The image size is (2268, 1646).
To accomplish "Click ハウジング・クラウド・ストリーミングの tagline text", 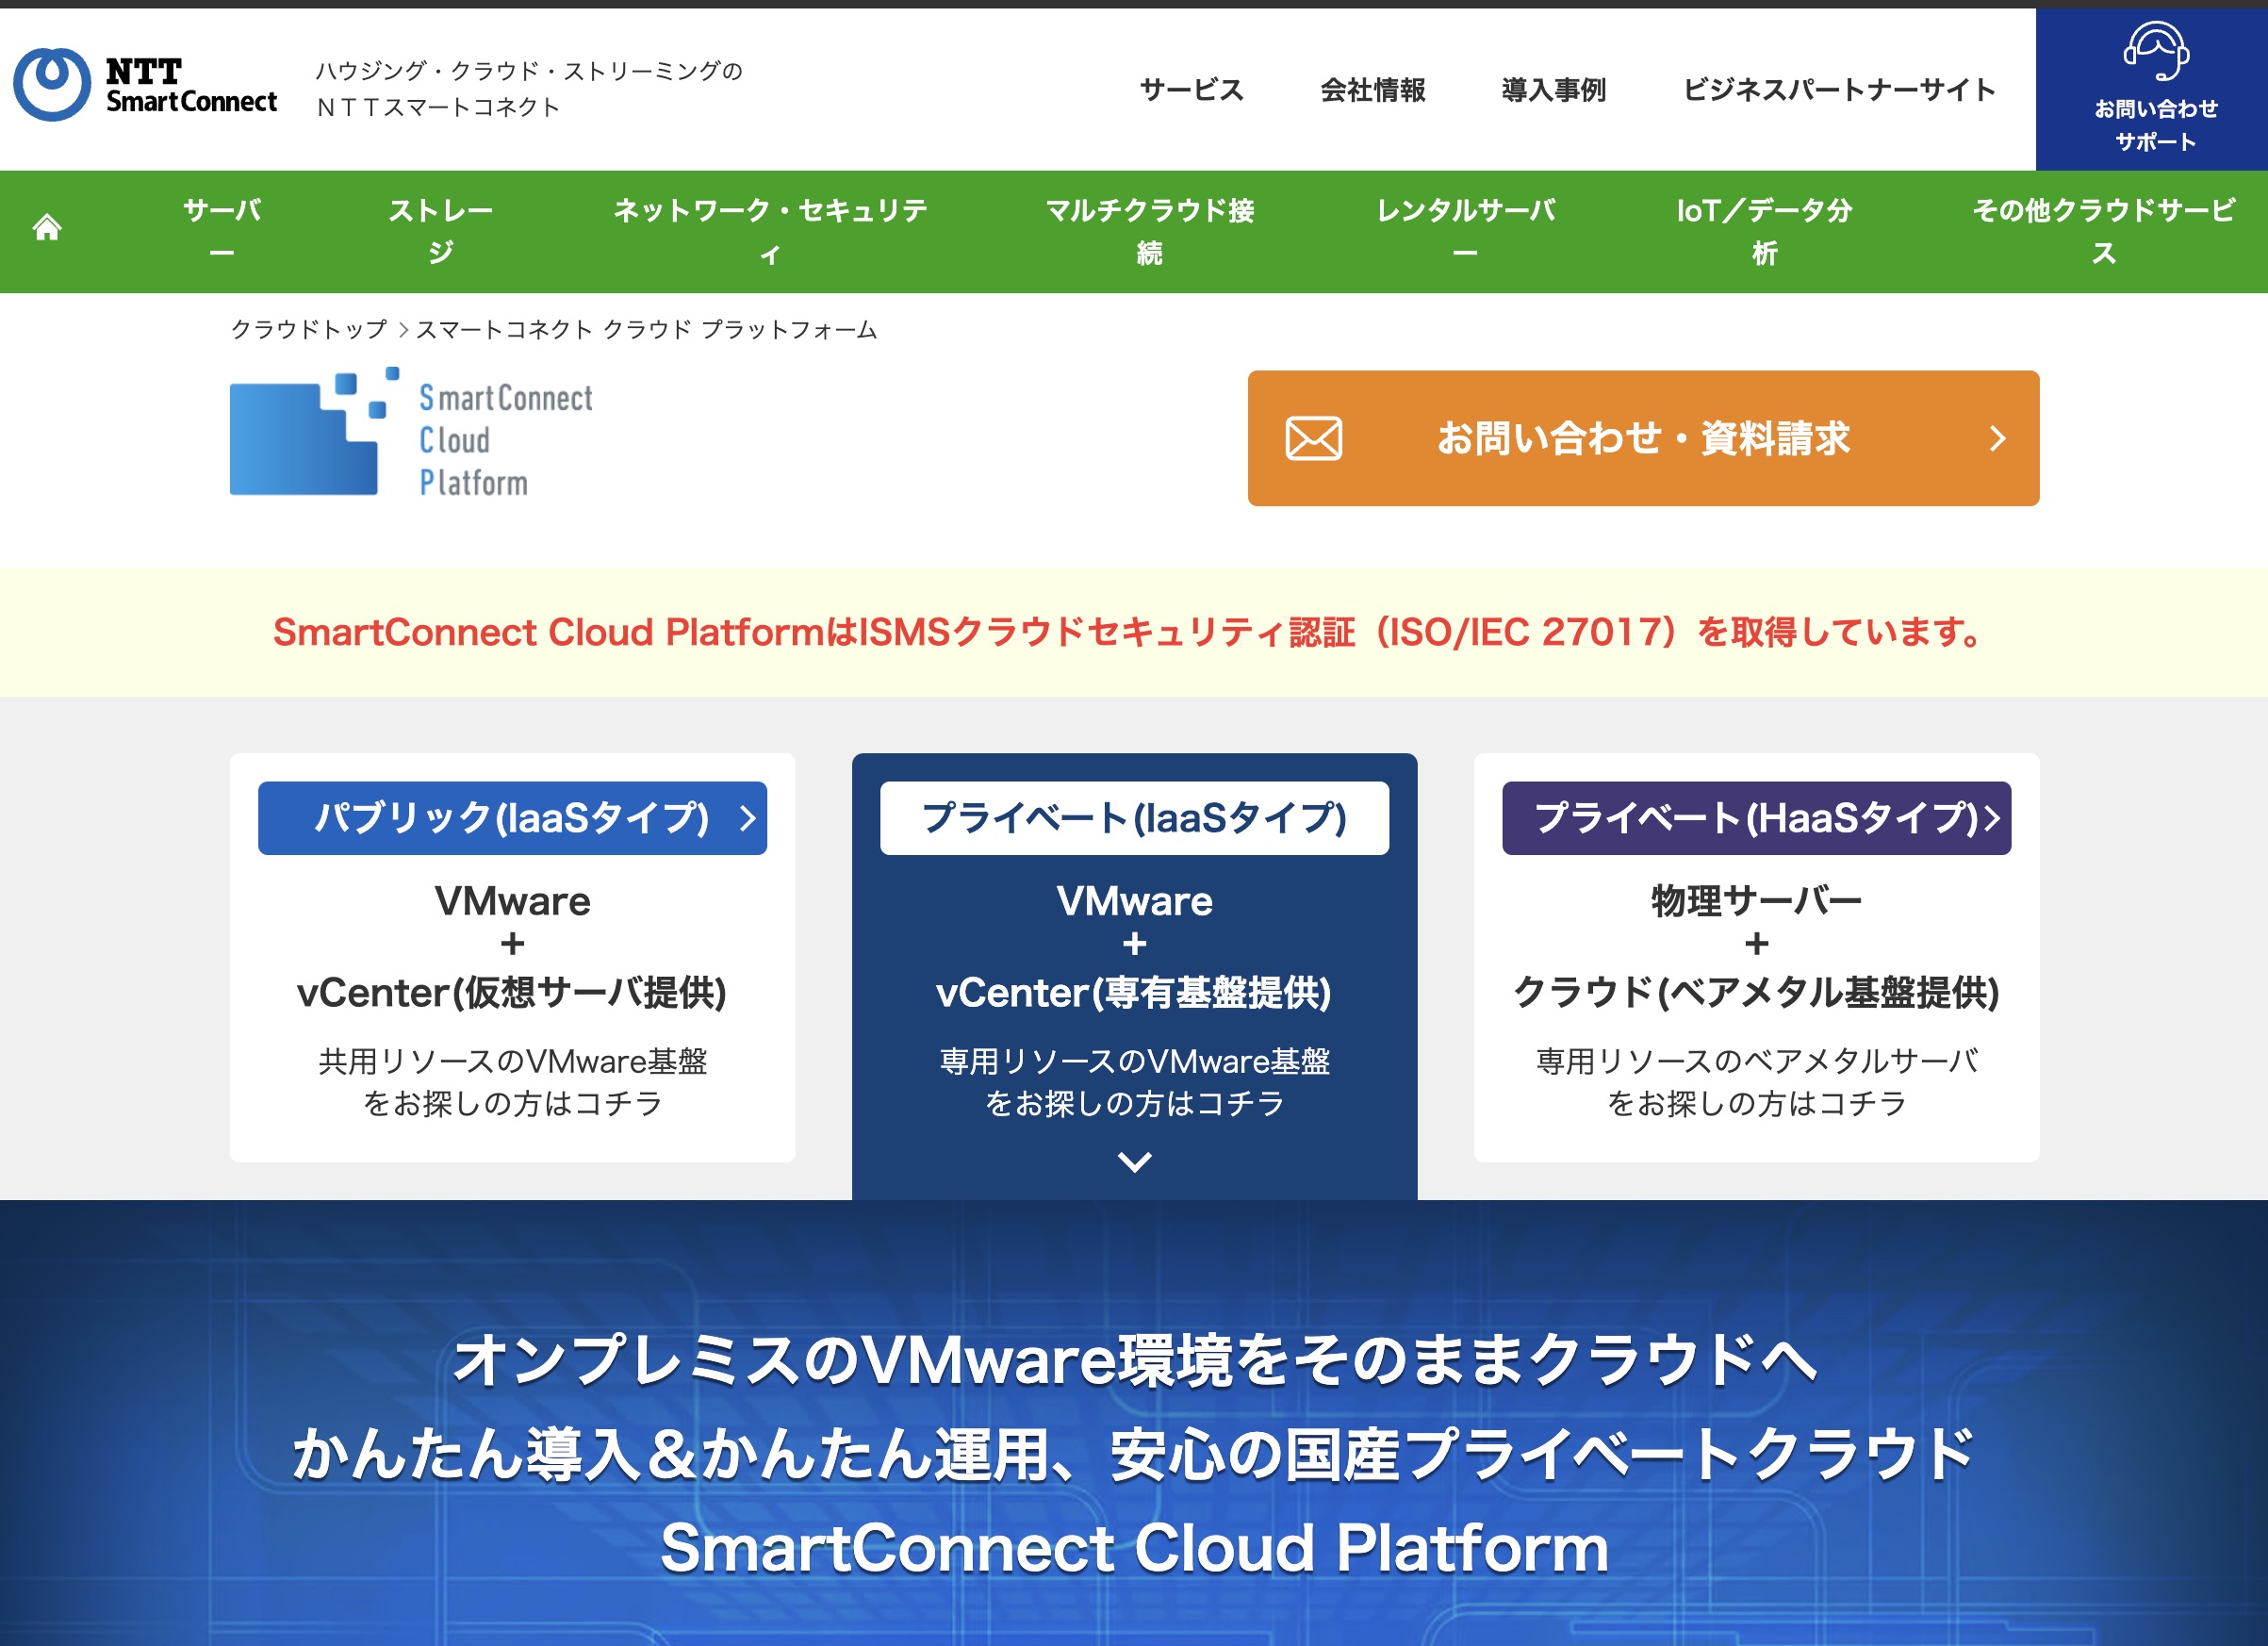I will click(529, 71).
